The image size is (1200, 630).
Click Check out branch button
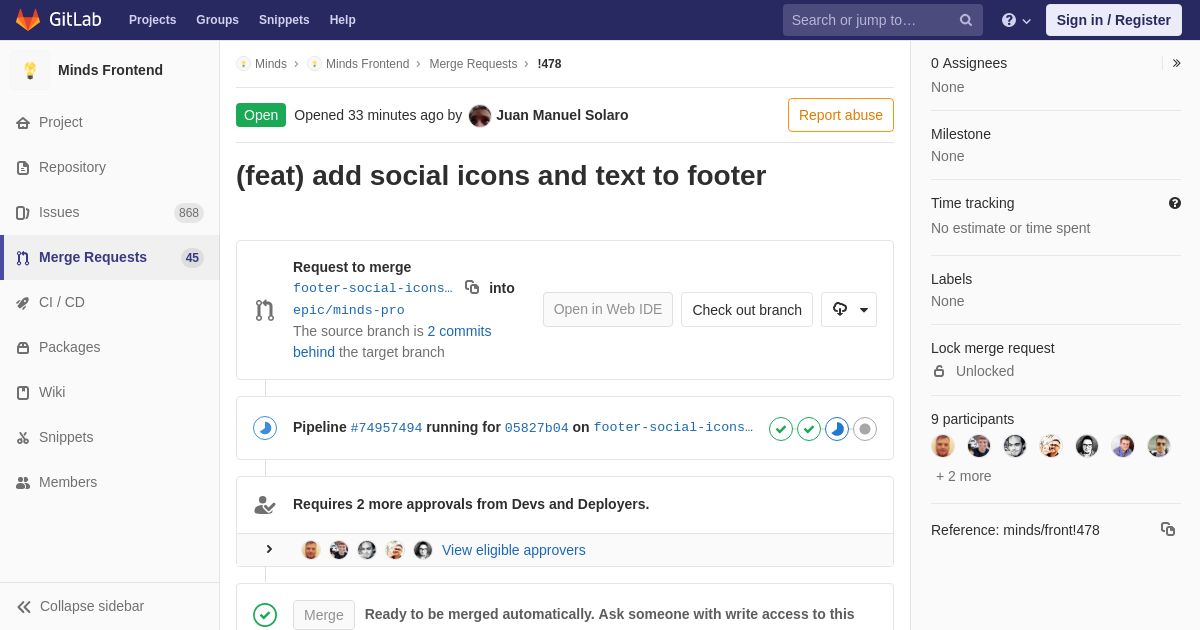point(747,309)
